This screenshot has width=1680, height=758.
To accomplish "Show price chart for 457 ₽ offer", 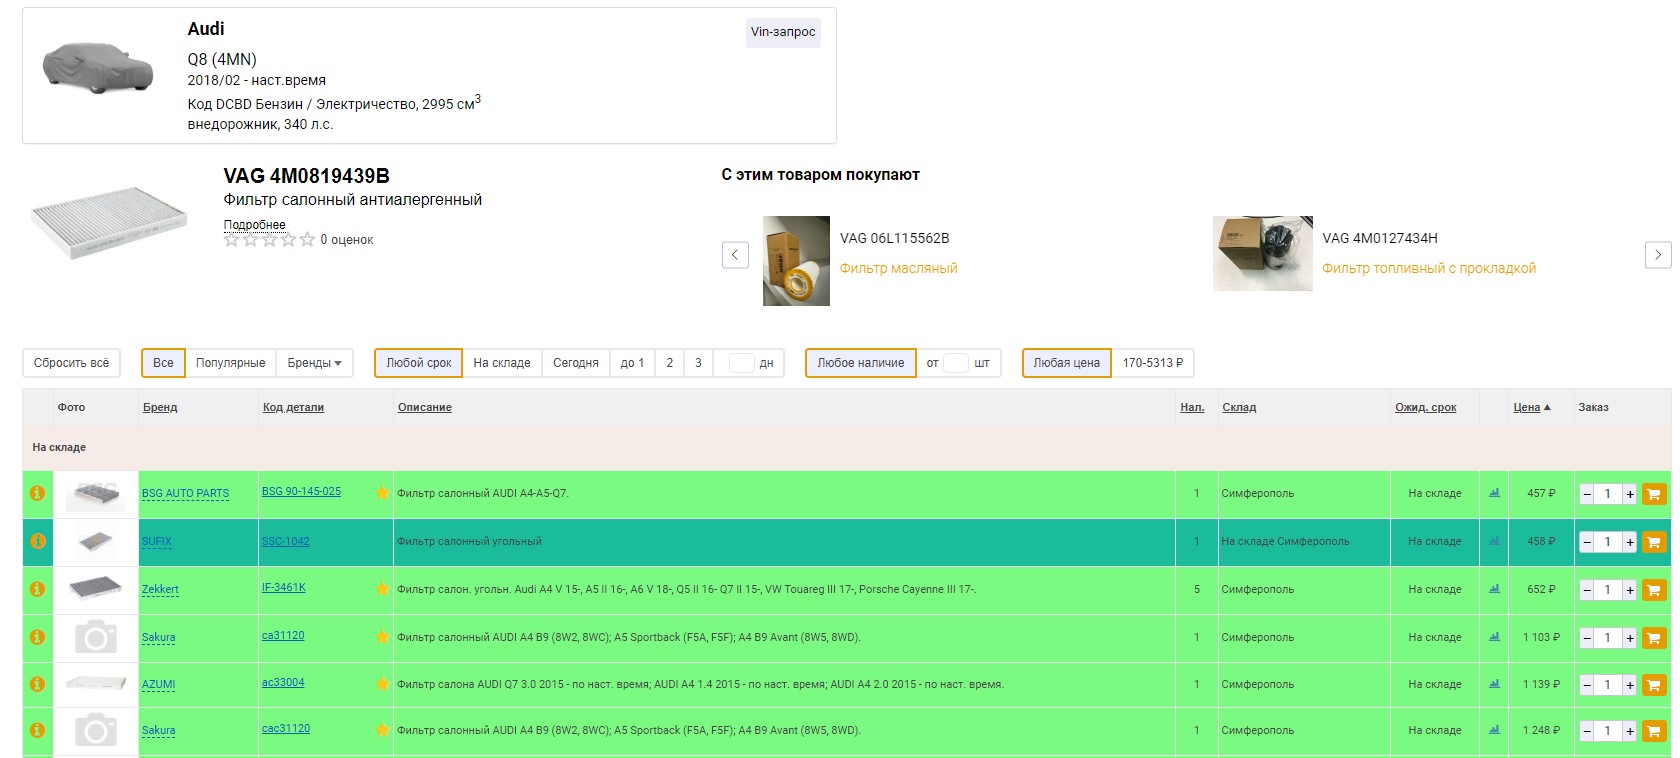I will click(1494, 492).
